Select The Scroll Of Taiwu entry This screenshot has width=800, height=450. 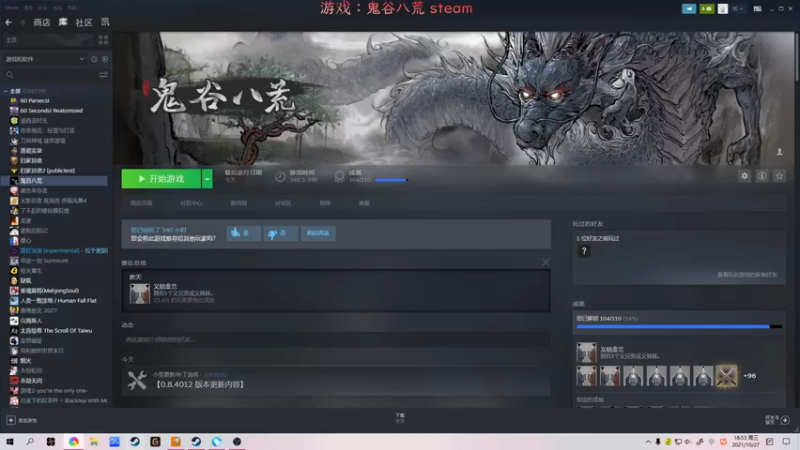point(56,331)
